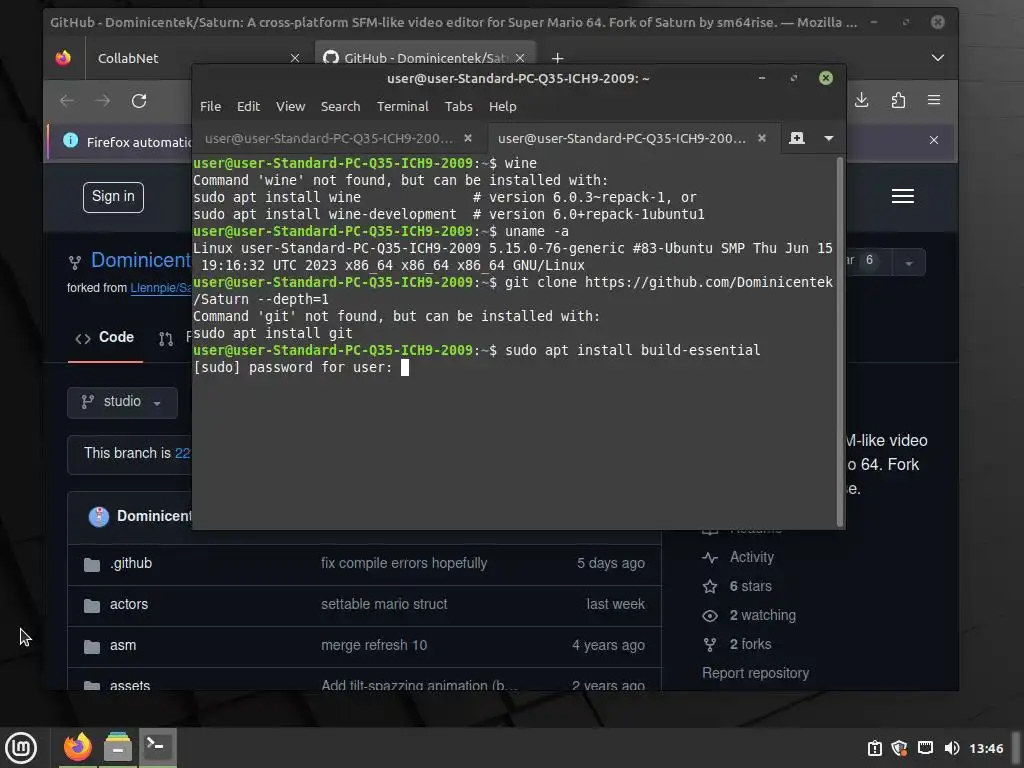Open the actors folder
Image resolution: width=1024 pixels, height=768 pixels.
[x=129, y=605]
